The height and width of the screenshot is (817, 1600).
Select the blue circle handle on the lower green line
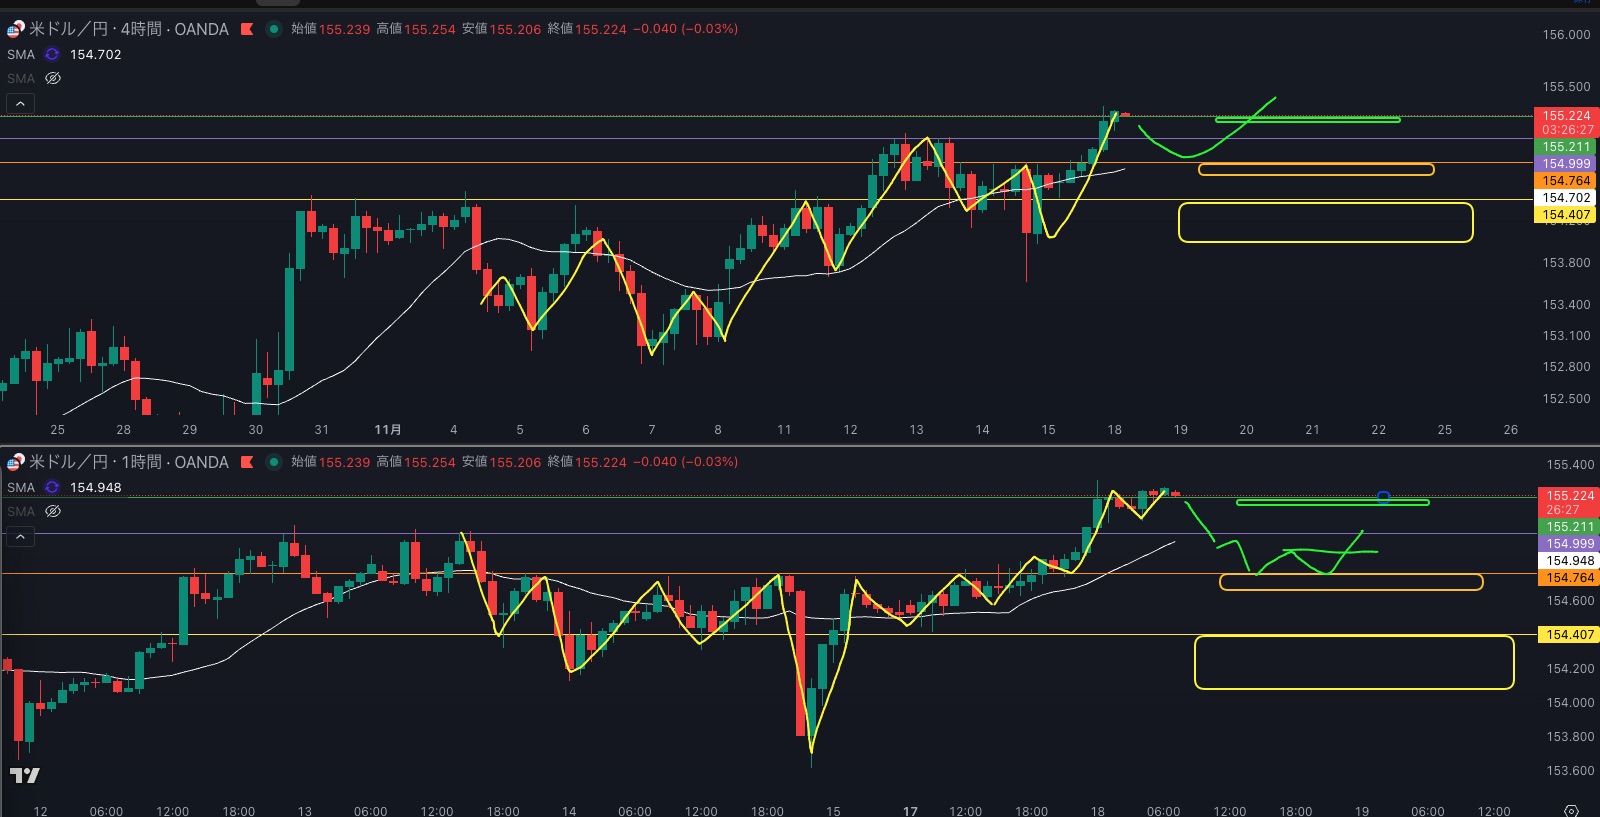point(1383,497)
